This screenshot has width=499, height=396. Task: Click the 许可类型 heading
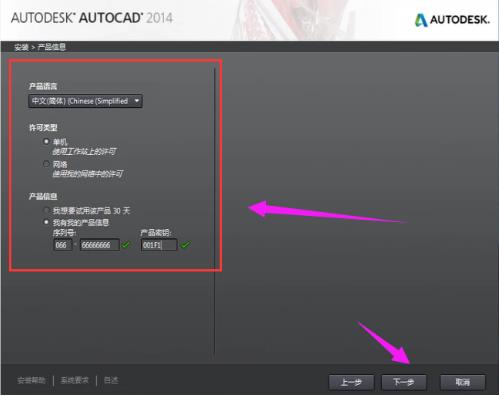[x=43, y=128]
